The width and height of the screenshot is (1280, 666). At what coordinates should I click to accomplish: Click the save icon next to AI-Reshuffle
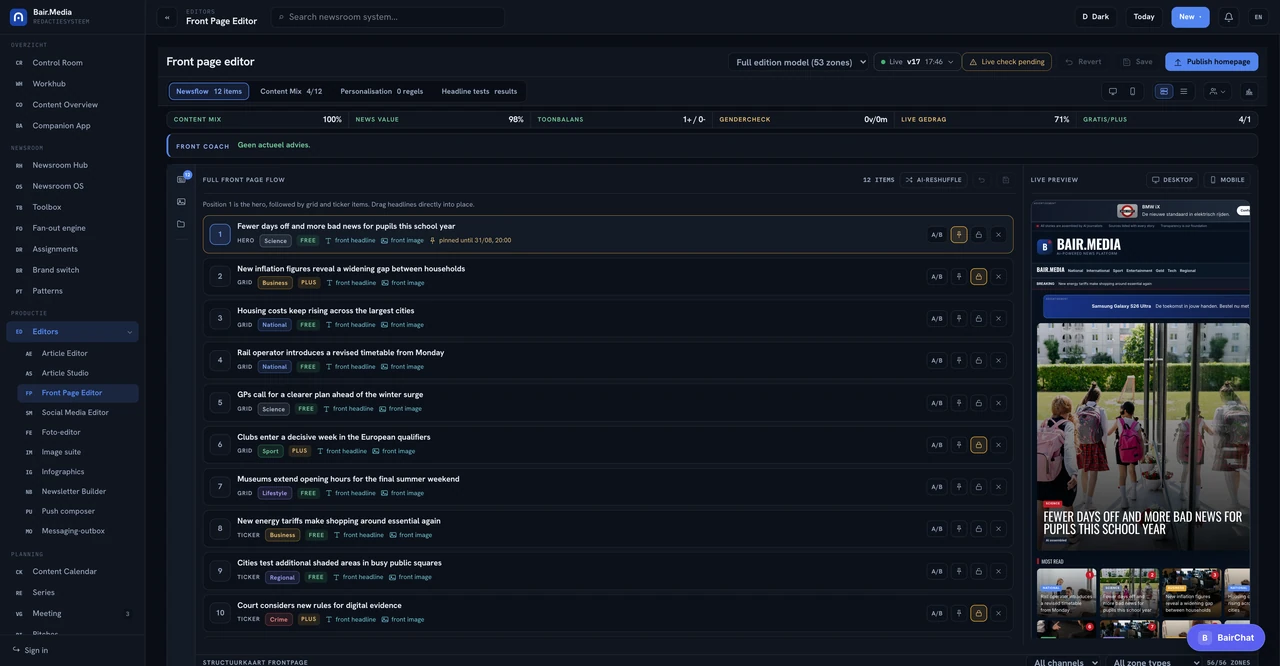coord(1005,180)
